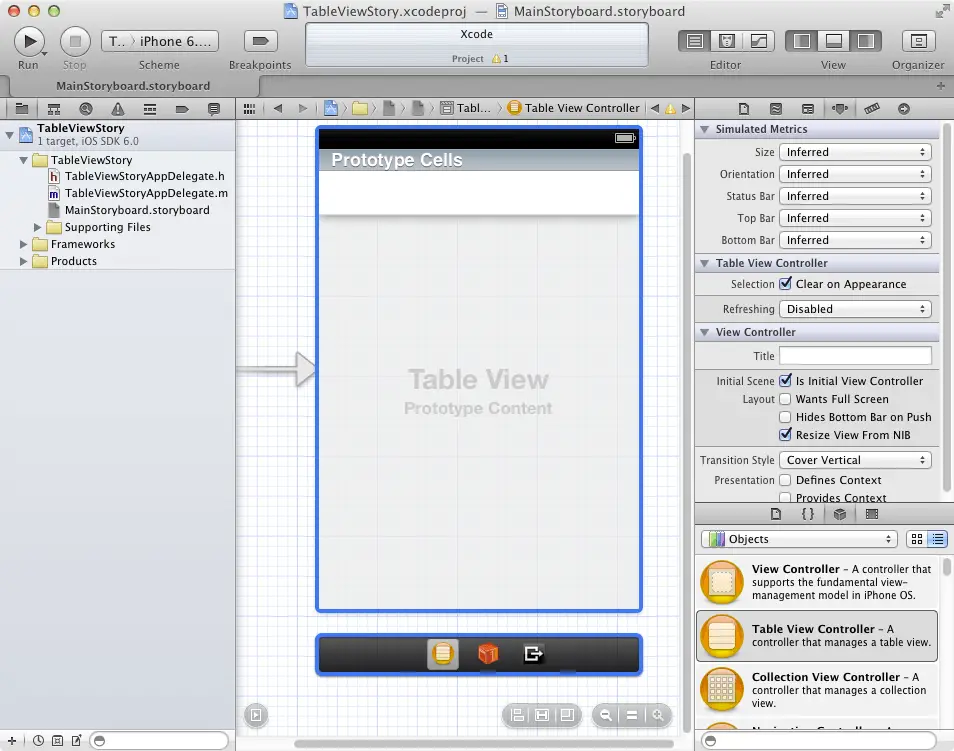Select the Search navigator icon
954x751 pixels.
tap(86, 108)
